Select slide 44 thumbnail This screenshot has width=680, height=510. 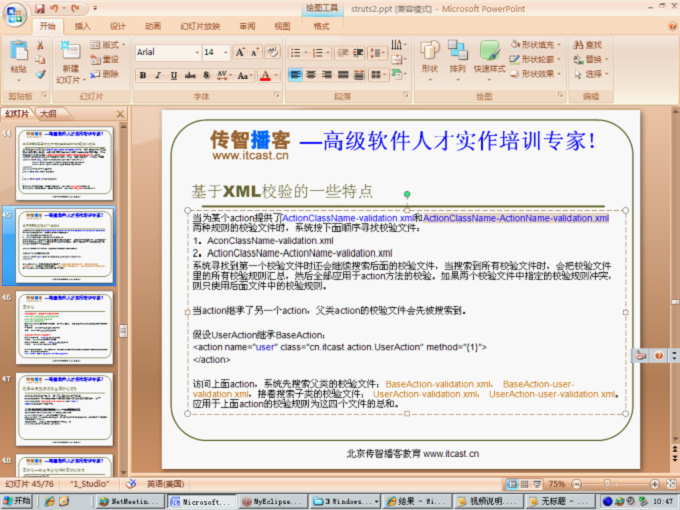(65, 163)
